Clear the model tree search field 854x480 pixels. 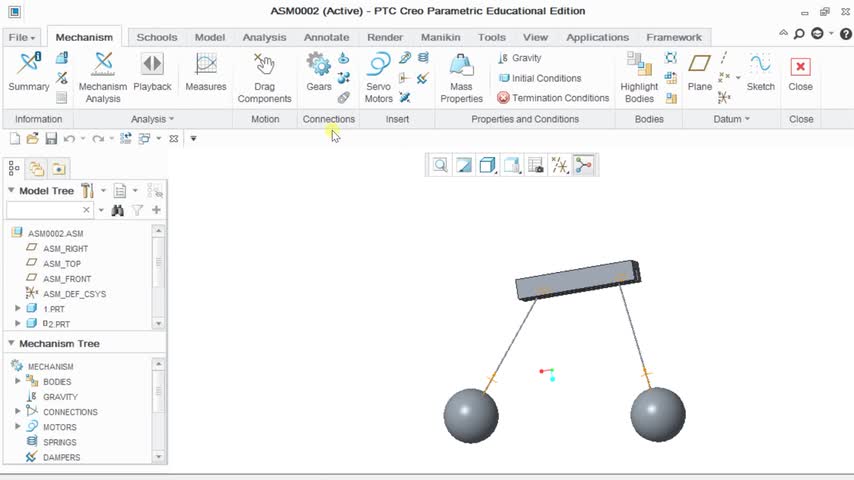(86, 210)
